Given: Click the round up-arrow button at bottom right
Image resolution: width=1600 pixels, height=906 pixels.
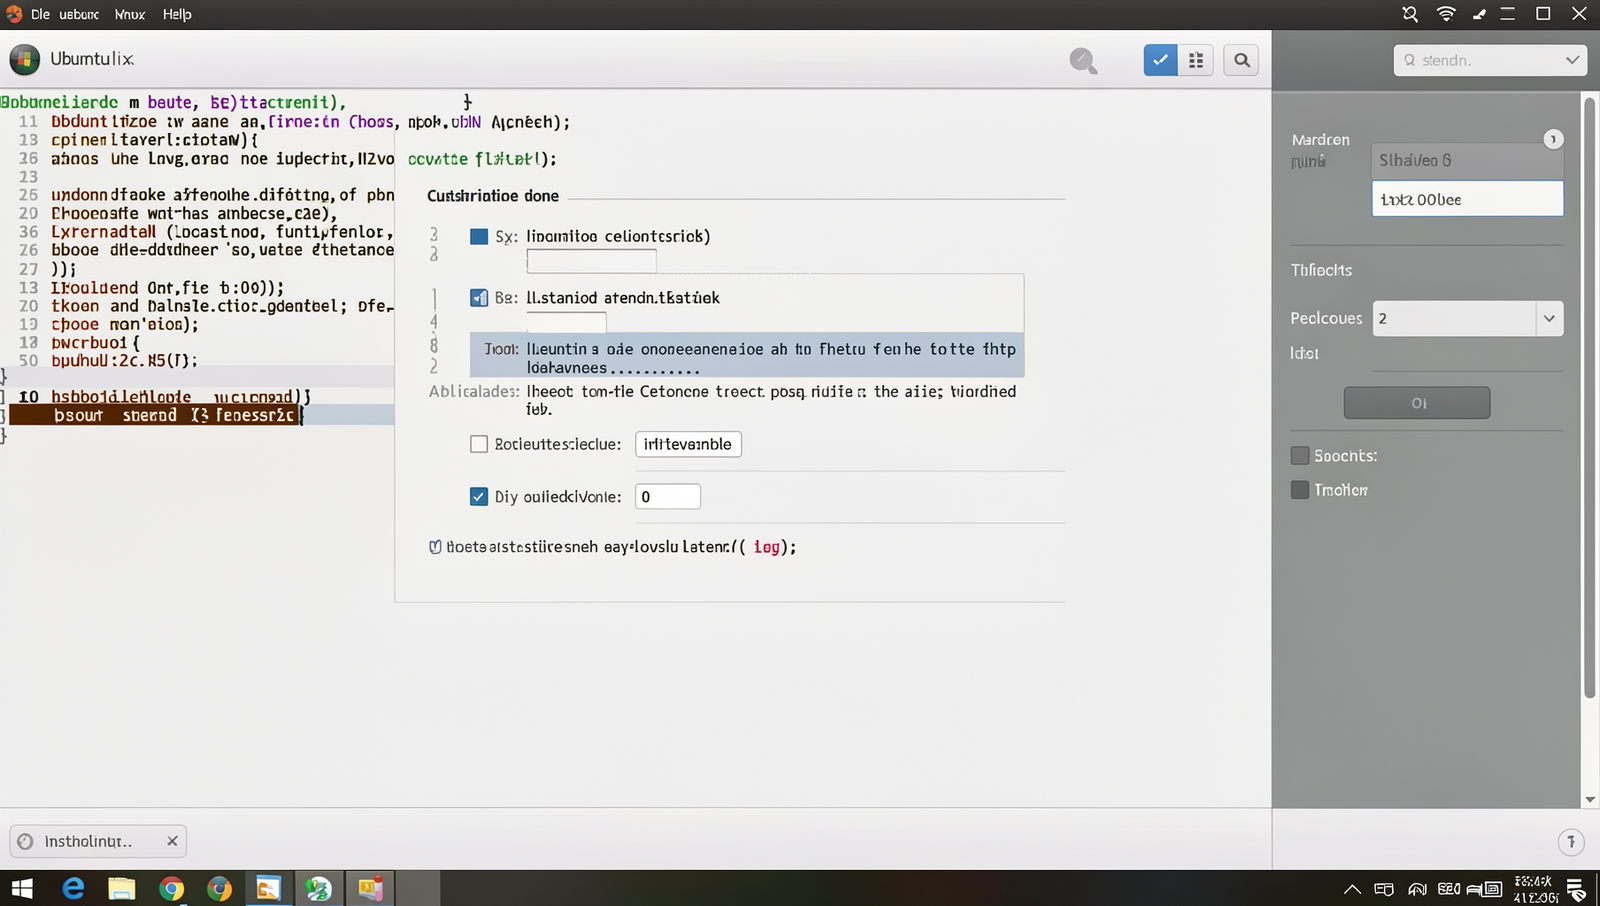Looking at the screenshot, I should pyautogui.click(x=1571, y=842).
